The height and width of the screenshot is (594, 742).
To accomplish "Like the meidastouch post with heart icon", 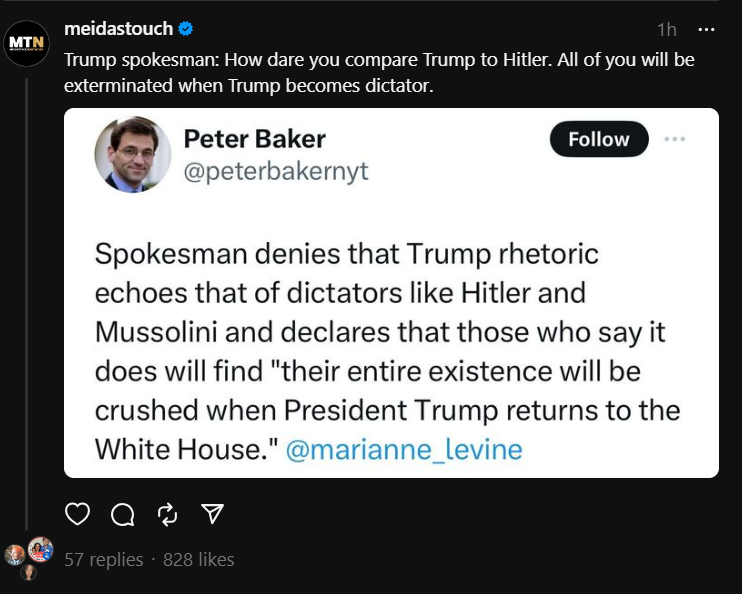I will 77,514.
